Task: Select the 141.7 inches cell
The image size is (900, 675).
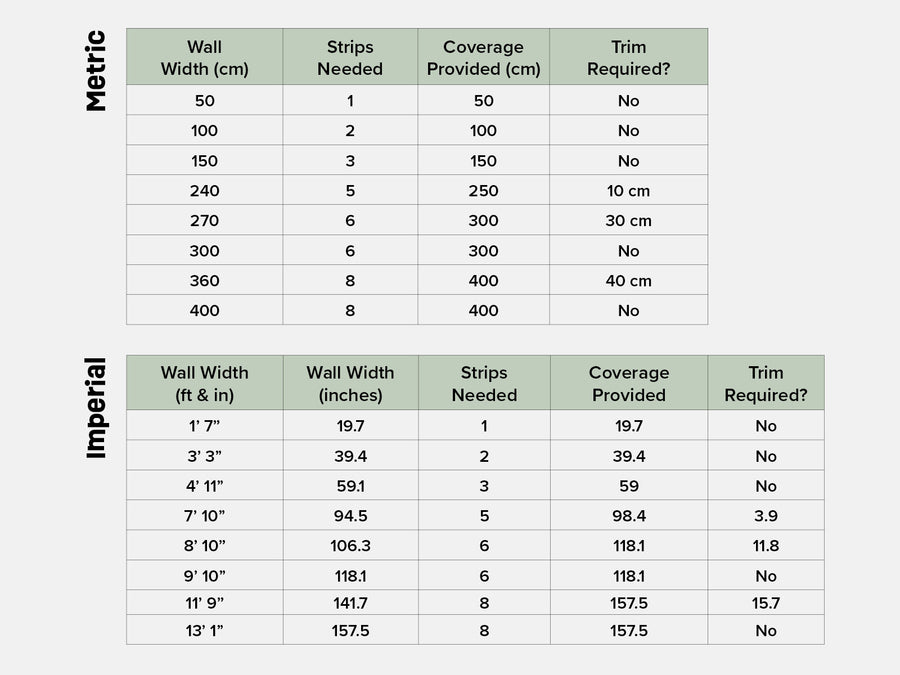Action: 350,603
